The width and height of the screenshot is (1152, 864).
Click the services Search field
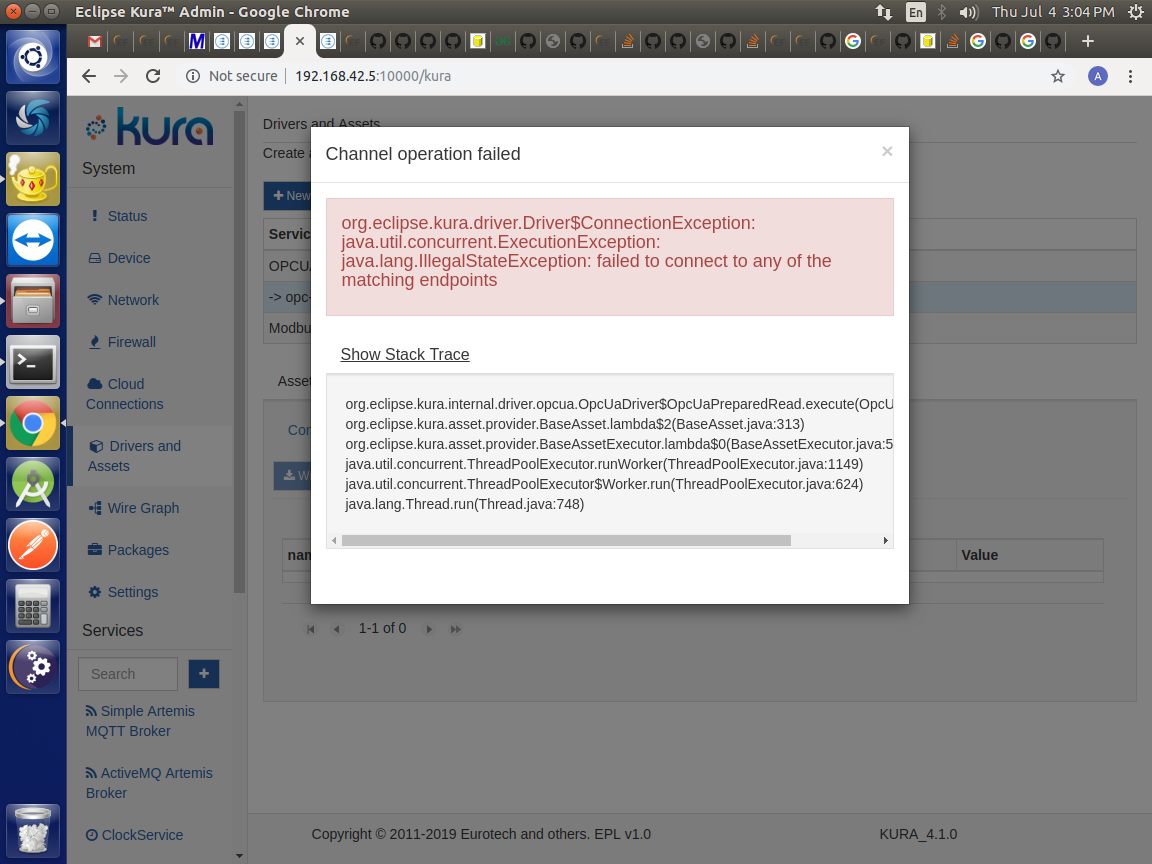point(128,674)
